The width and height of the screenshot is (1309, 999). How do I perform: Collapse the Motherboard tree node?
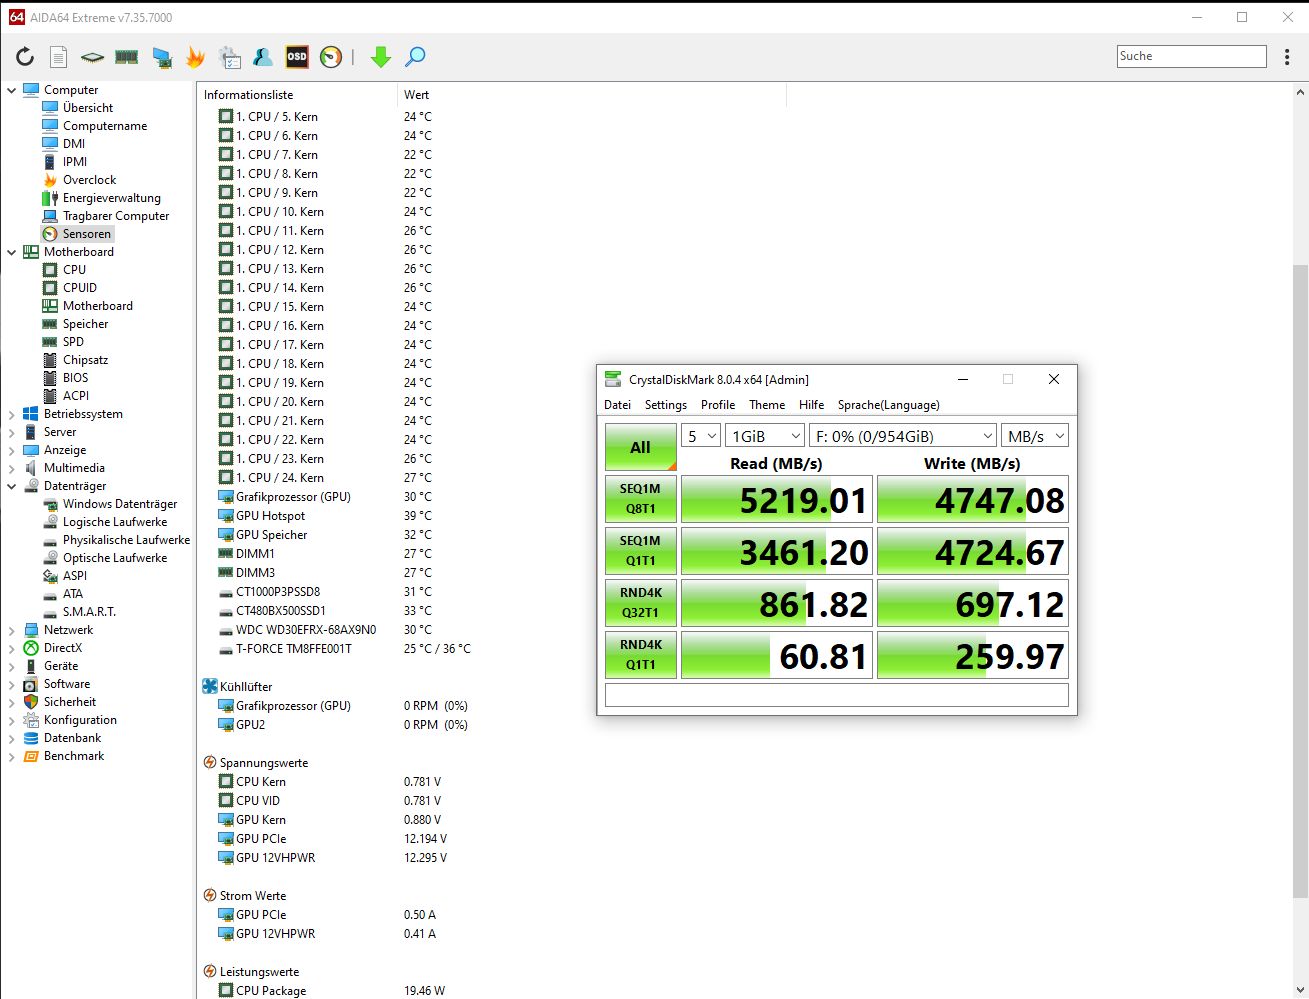point(12,252)
